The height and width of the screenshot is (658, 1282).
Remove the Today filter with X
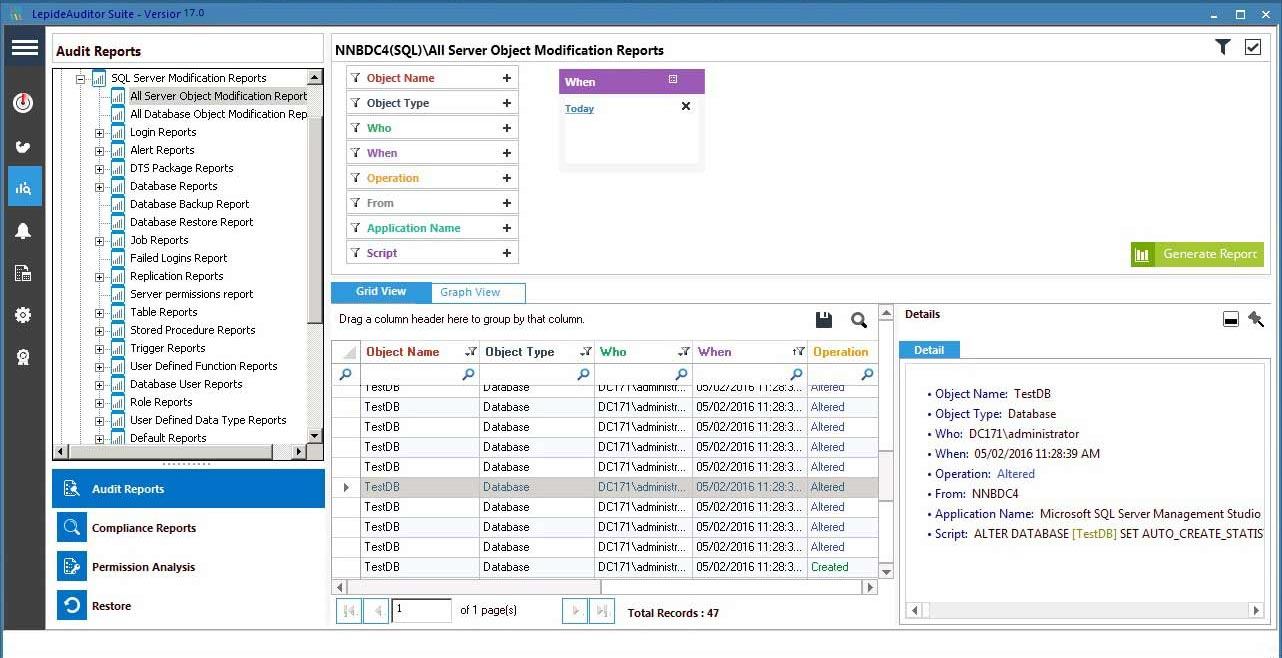[686, 106]
